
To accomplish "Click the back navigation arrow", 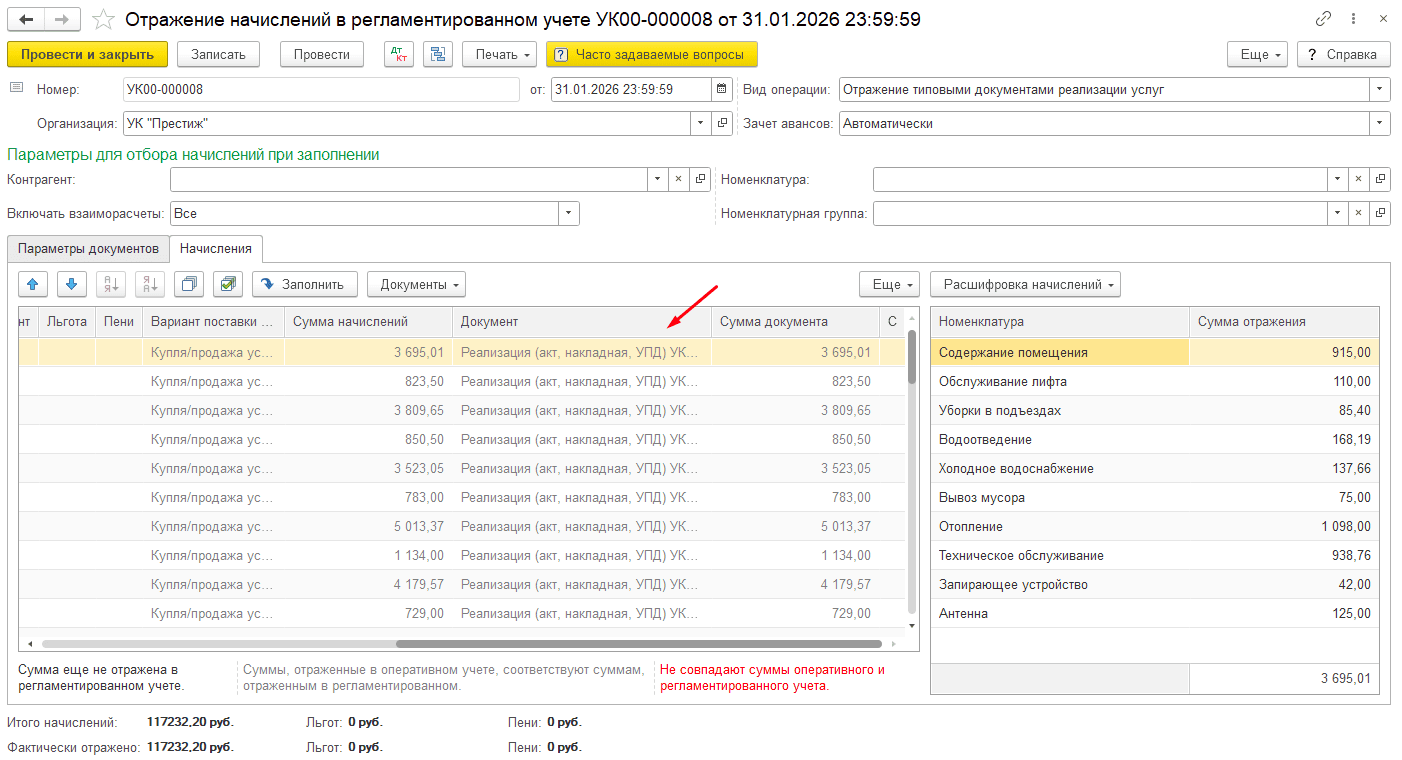I will [x=26, y=19].
